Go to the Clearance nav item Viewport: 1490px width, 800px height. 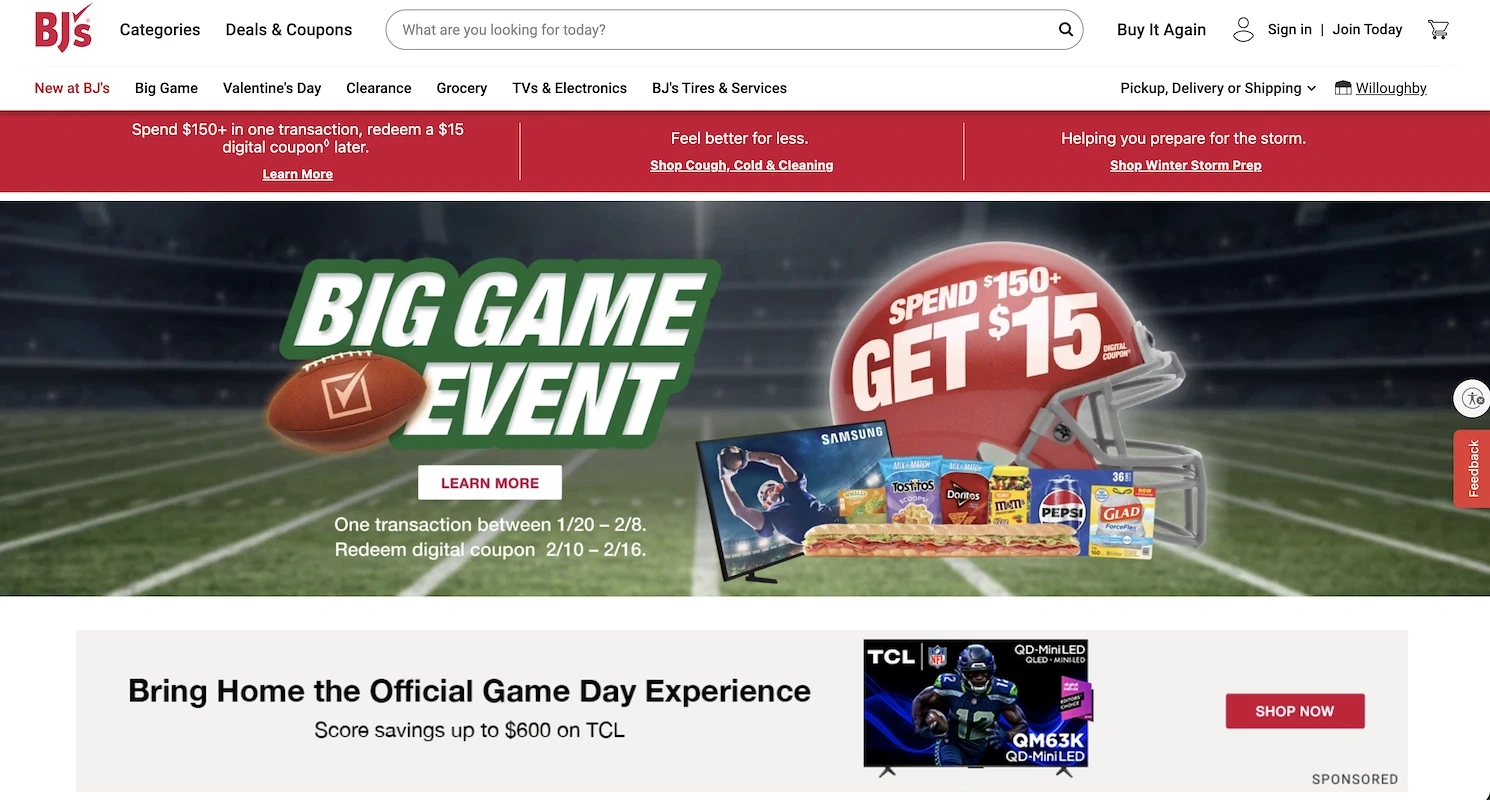(379, 88)
